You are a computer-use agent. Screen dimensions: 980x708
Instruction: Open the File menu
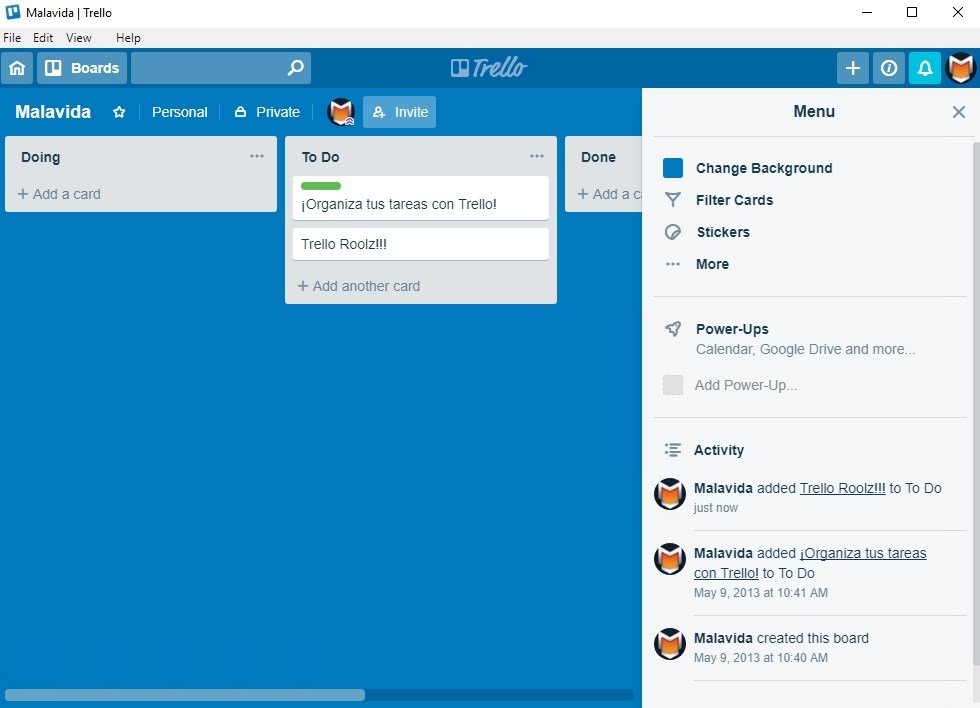[12, 37]
